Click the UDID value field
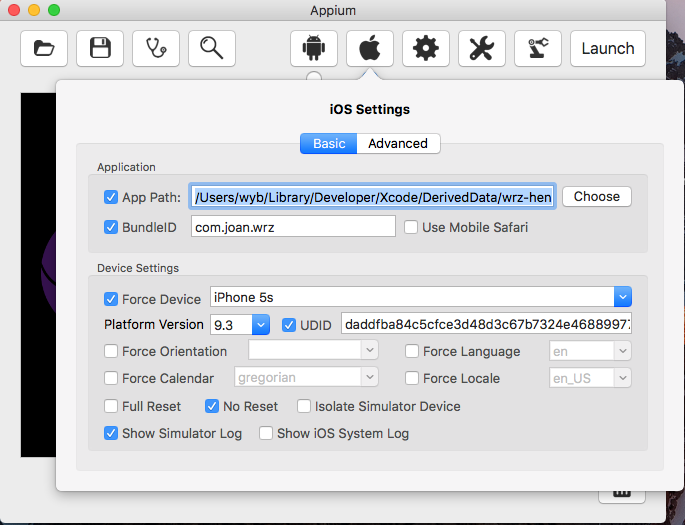Viewport: 685px width, 525px height. point(486,324)
